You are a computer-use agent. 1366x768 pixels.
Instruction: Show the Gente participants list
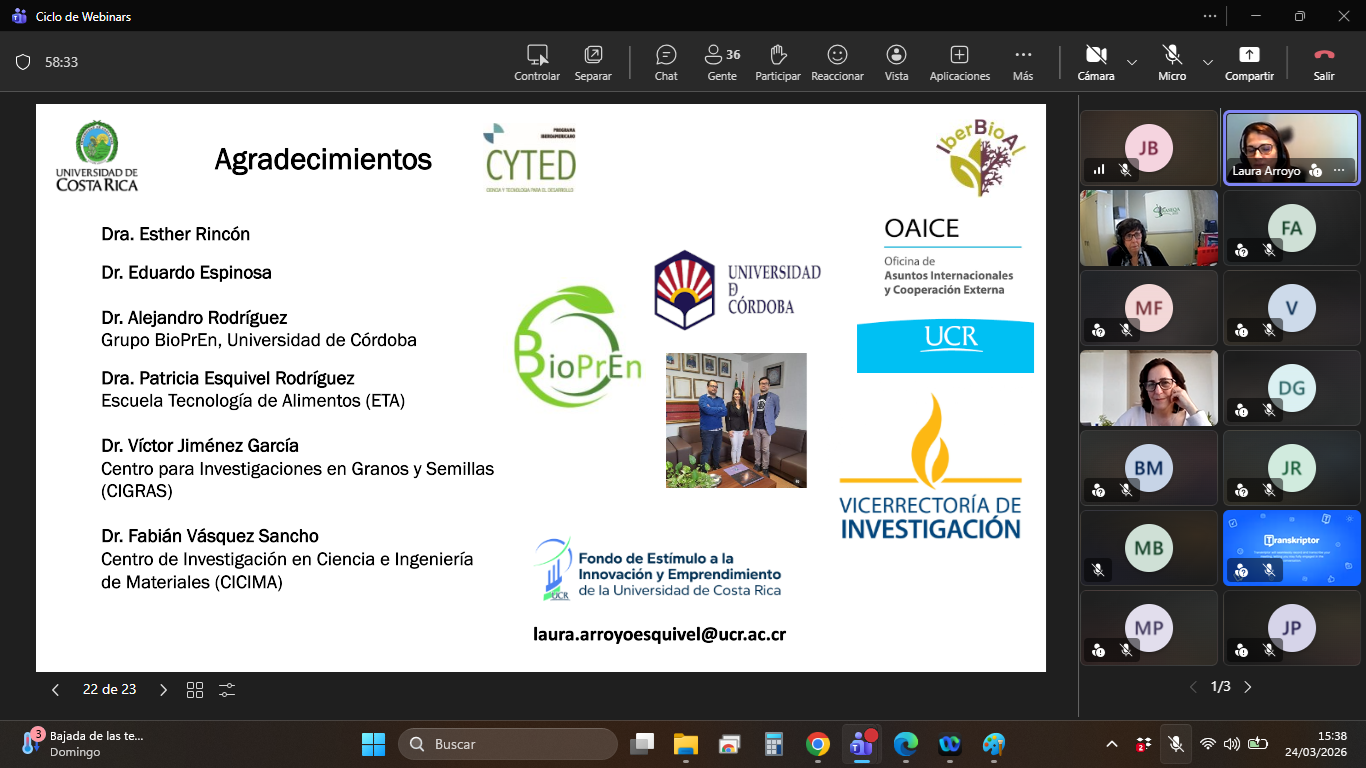tap(721, 62)
